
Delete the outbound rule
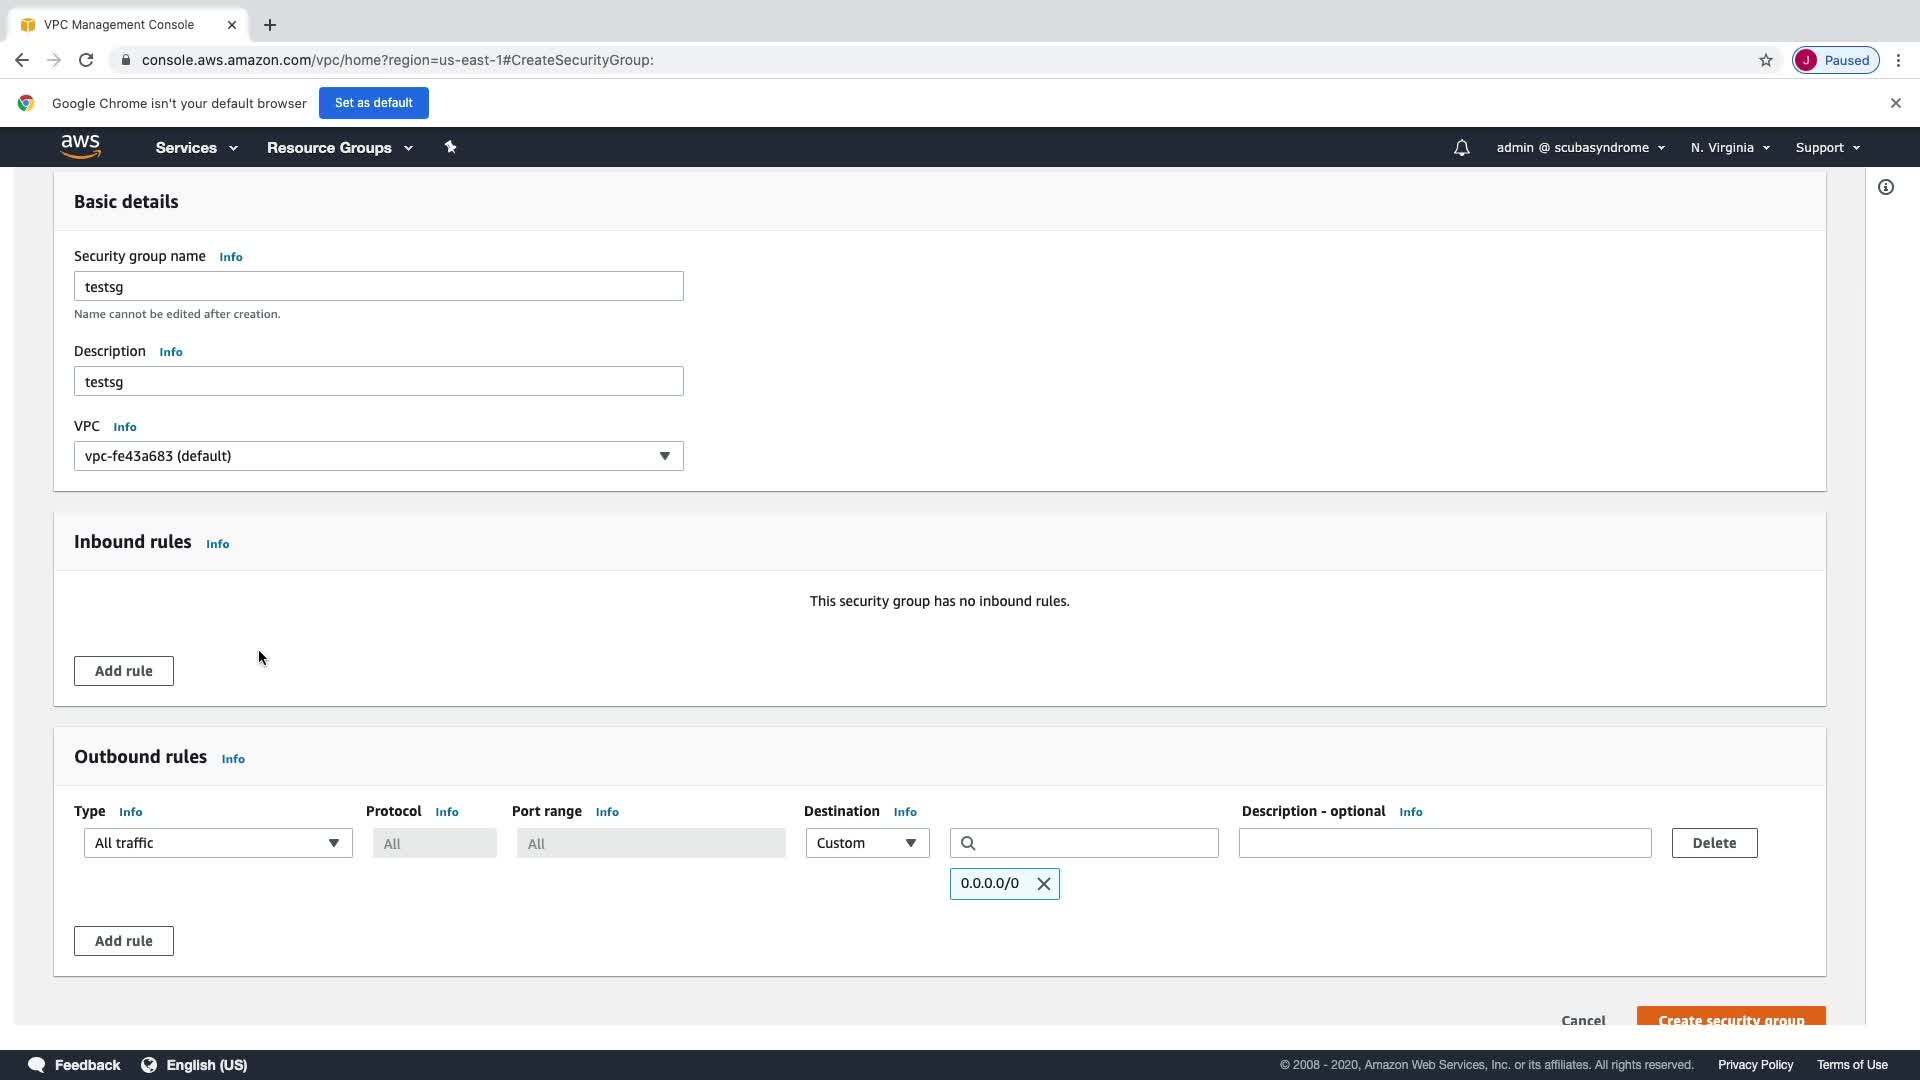[1713, 843]
